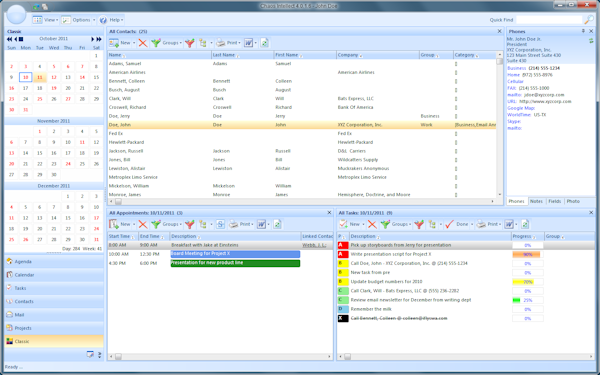Select the 90% progress bar for the presentation script task
Viewport: 600px width, 375px height.
[527, 254]
